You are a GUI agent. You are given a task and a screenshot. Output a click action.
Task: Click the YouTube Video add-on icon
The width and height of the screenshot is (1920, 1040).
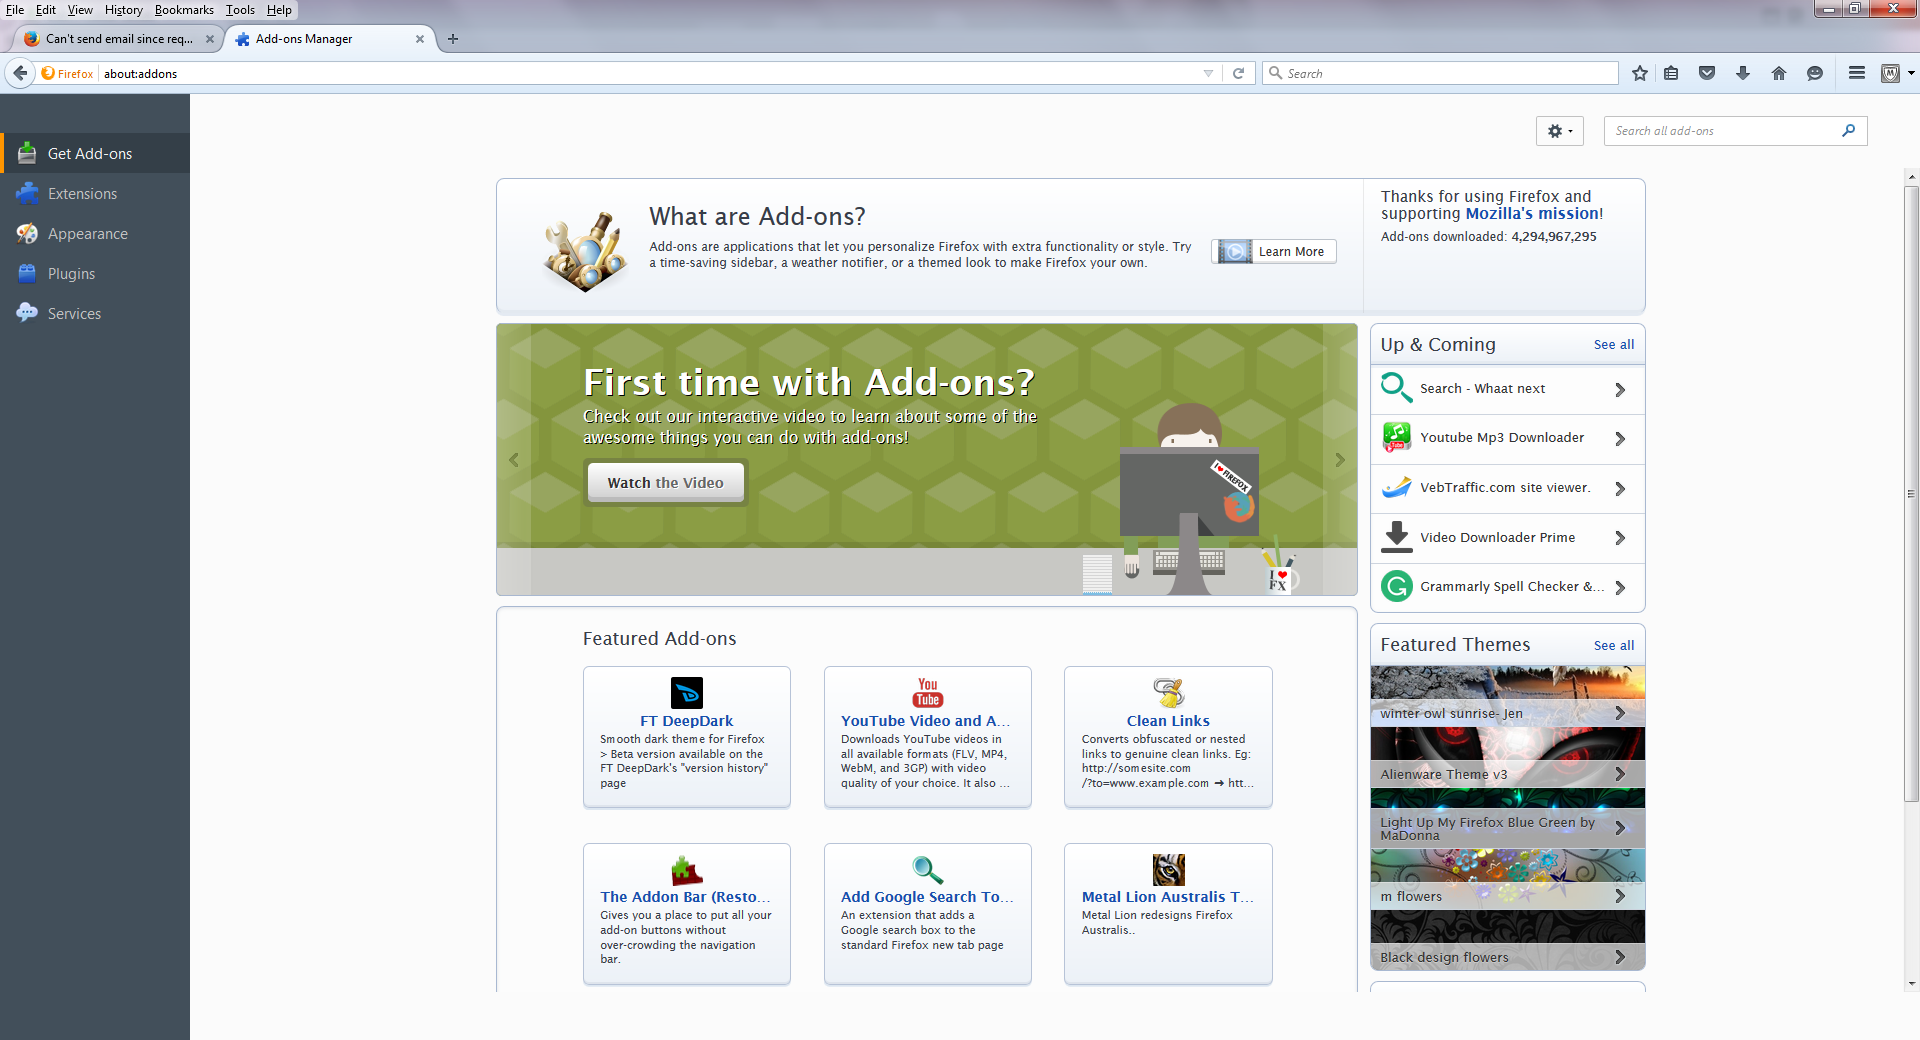point(928,692)
